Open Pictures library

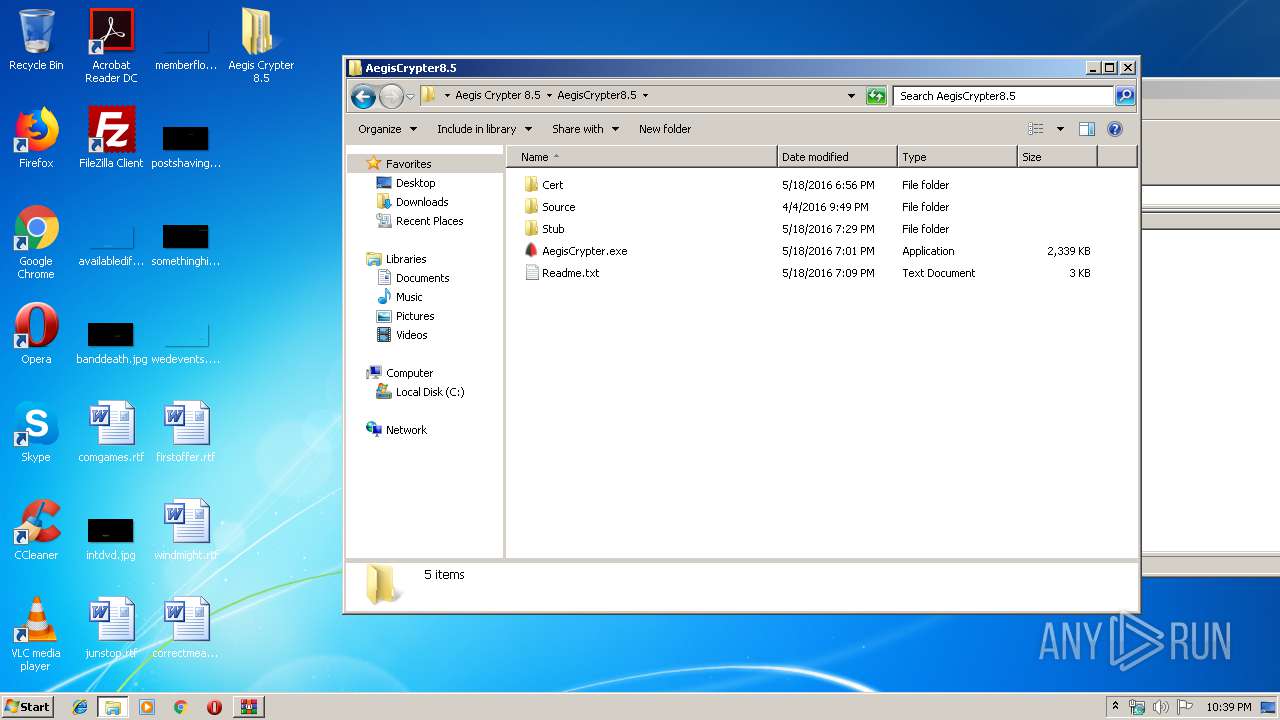pyautogui.click(x=415, y=316)
